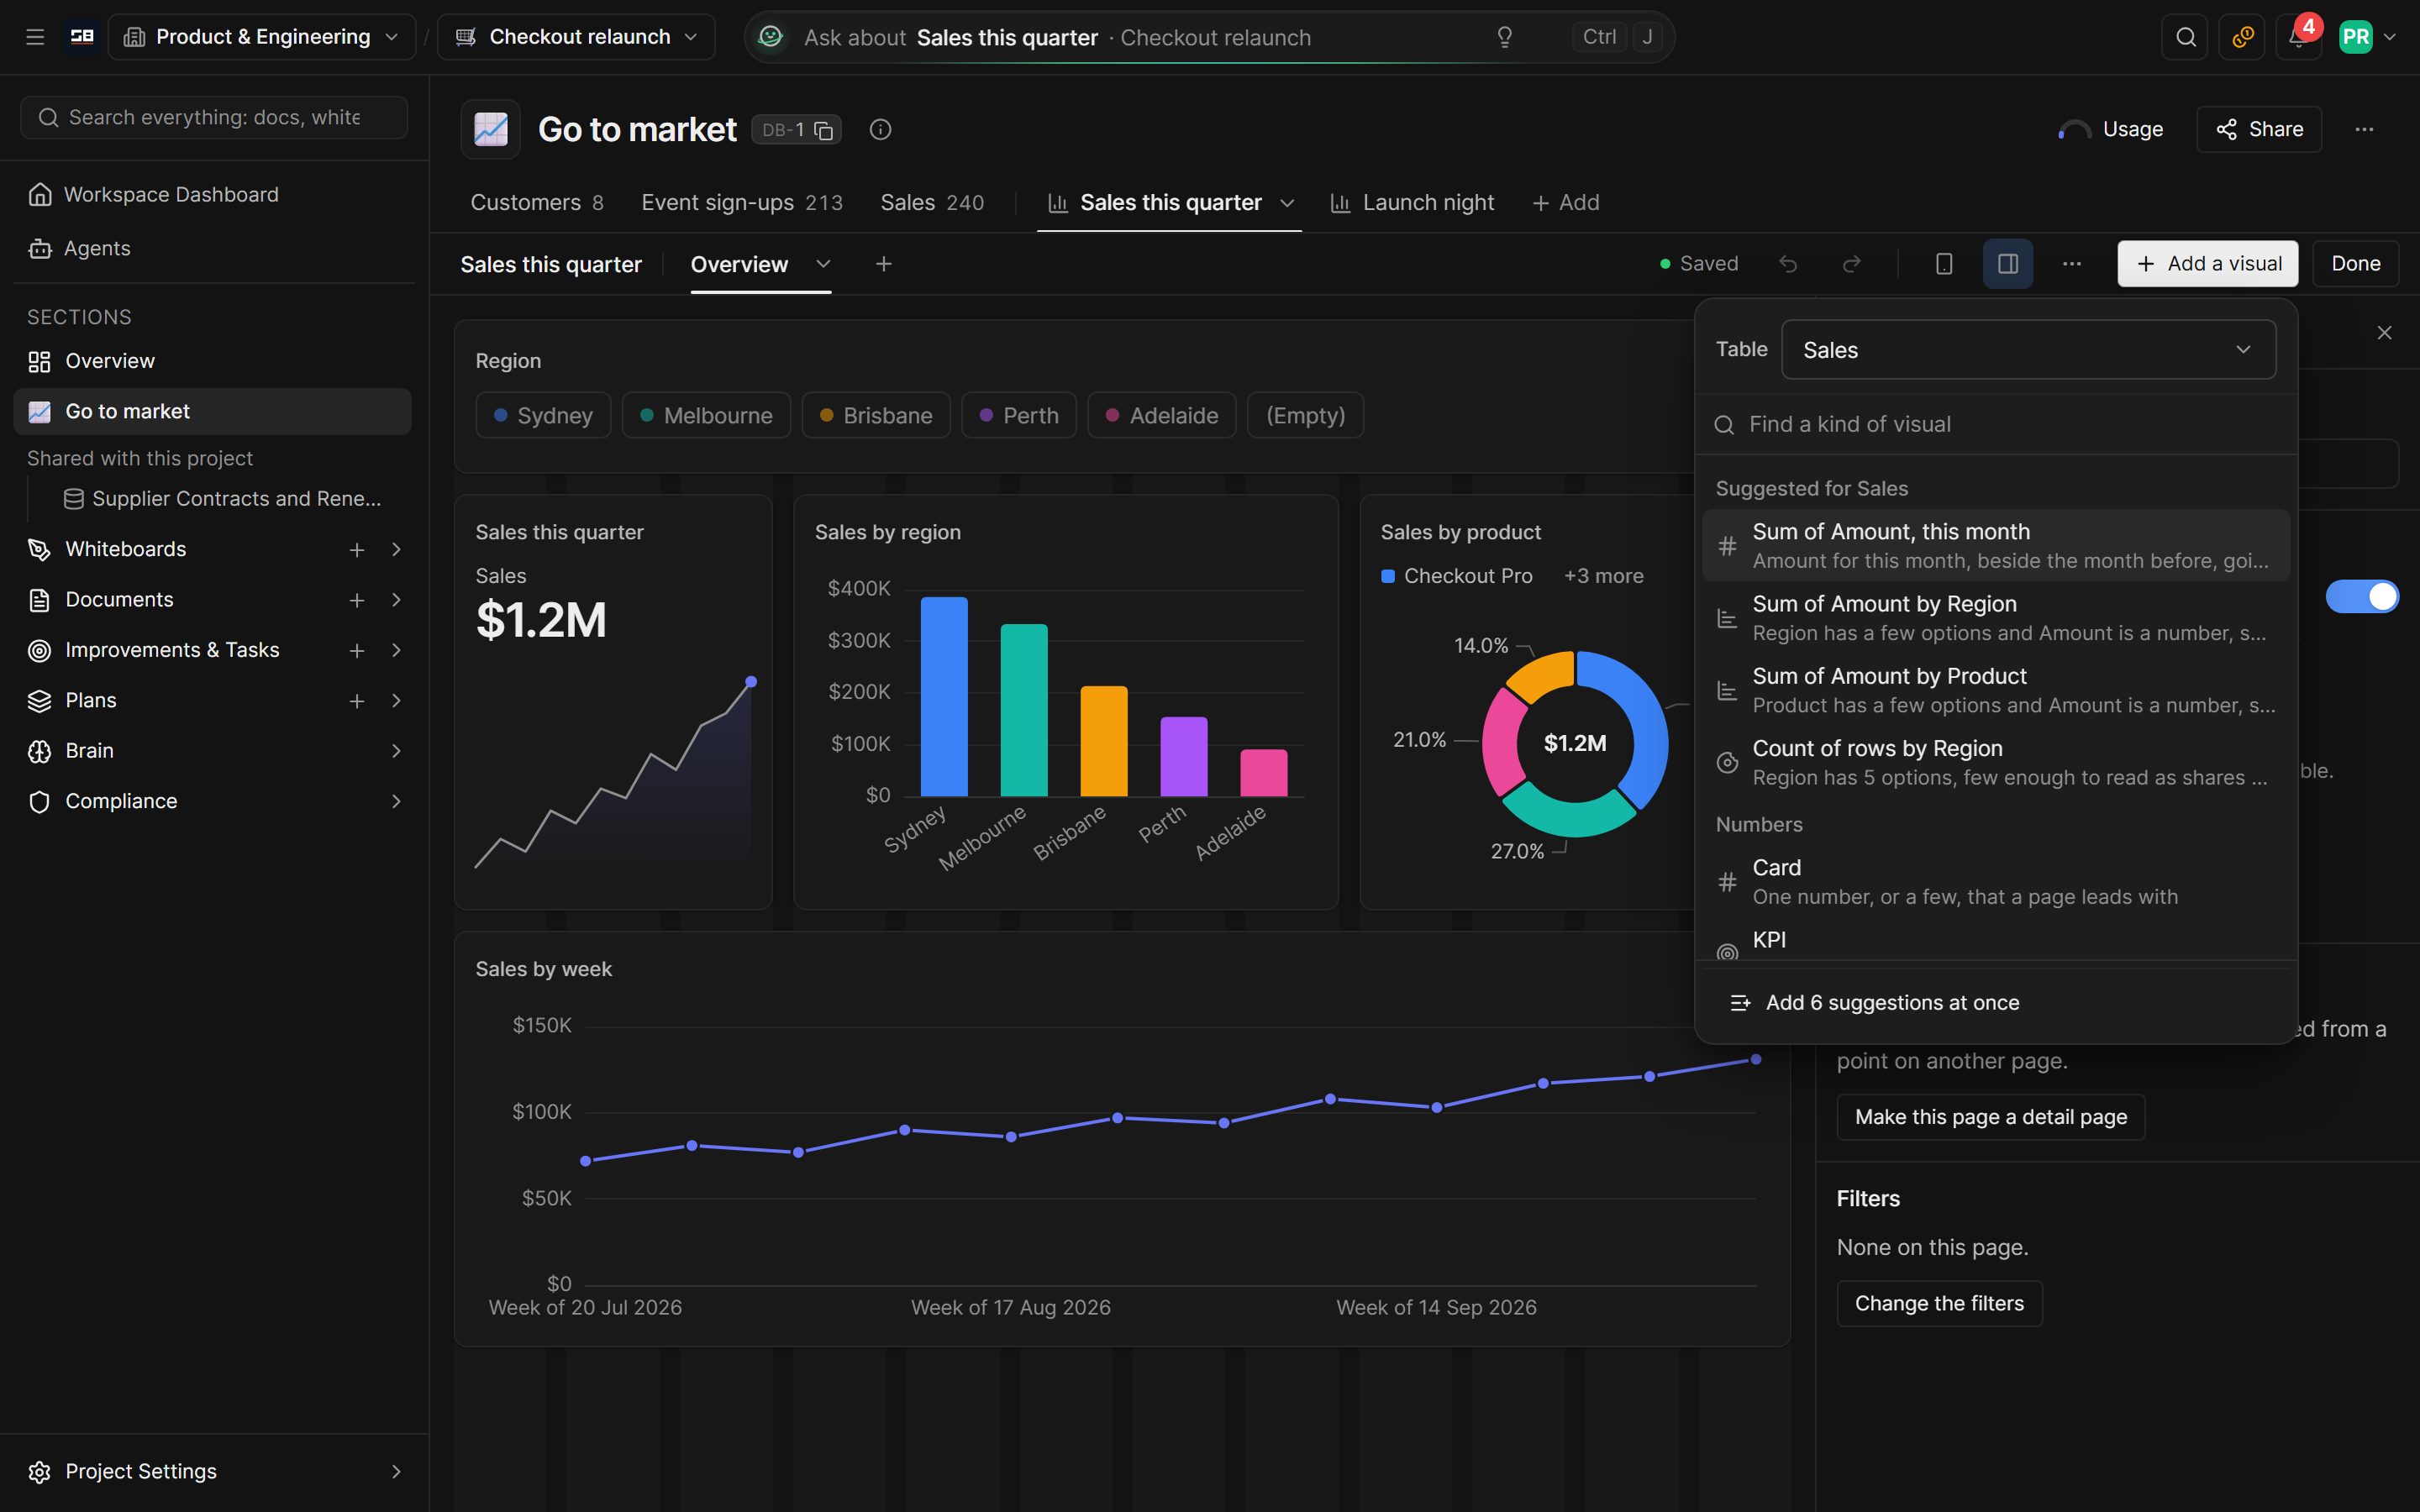Screen dimensions: 2420x1512
Task: Click the undo arrow icon
Action: click(1788, 264)
